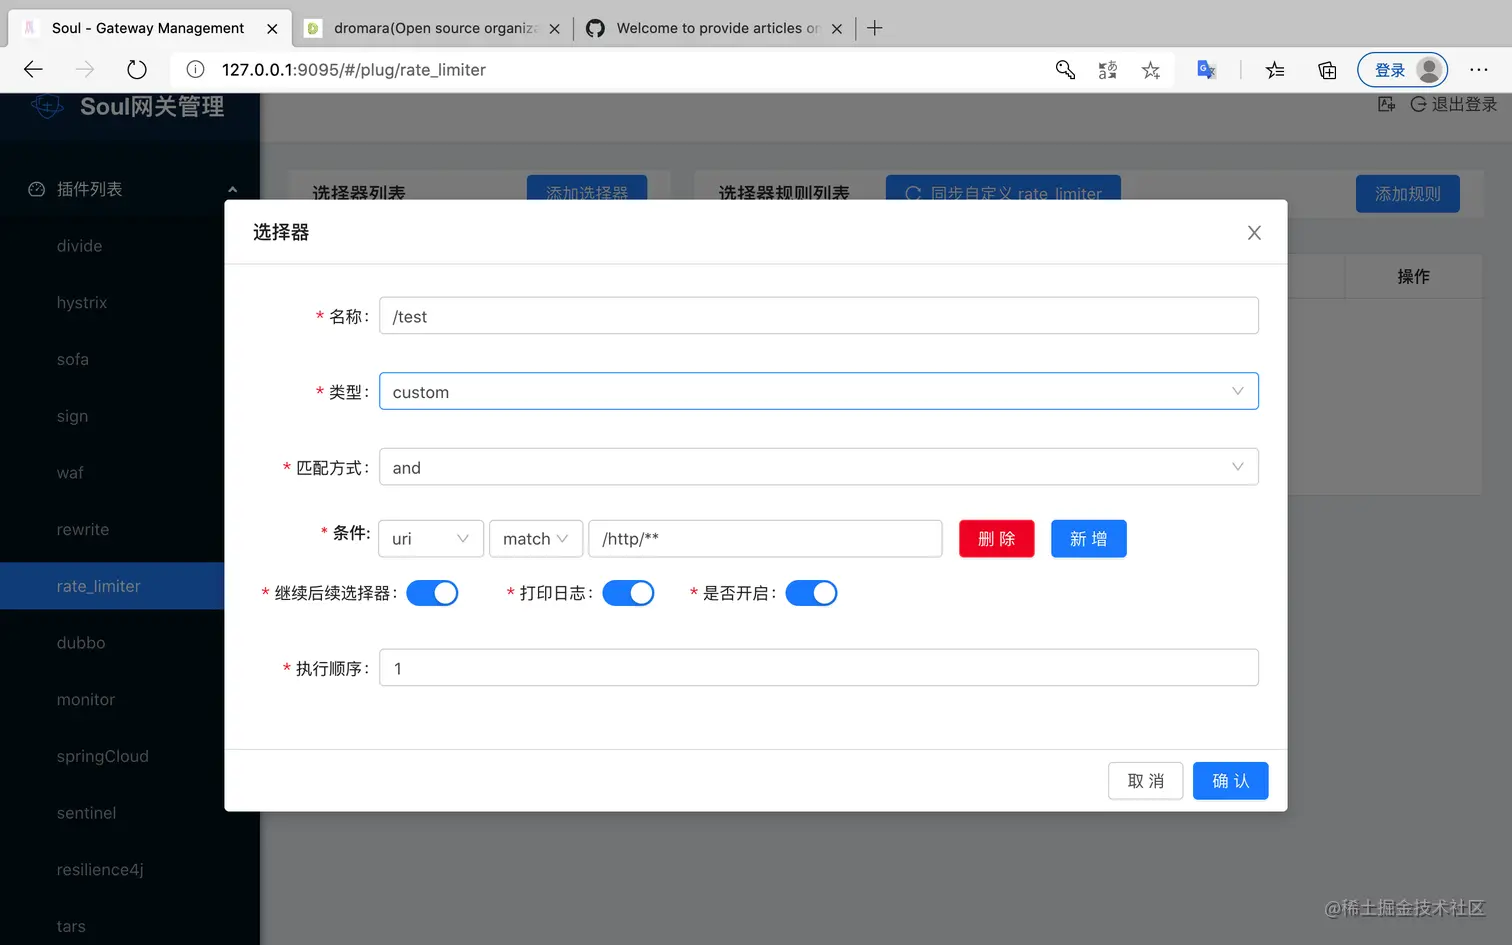1512x945 pixels.
Task: Select dubbo in the sidebar
Action: pyautogui.click(x=81, y=643)
